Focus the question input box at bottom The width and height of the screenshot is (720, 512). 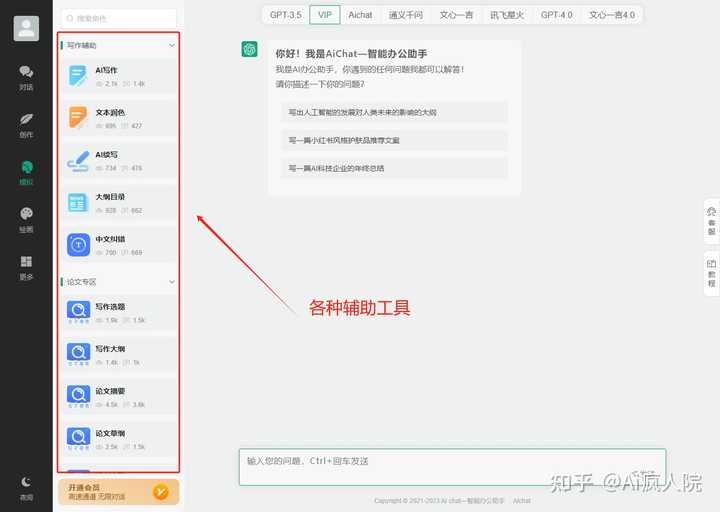click(452, 467)
